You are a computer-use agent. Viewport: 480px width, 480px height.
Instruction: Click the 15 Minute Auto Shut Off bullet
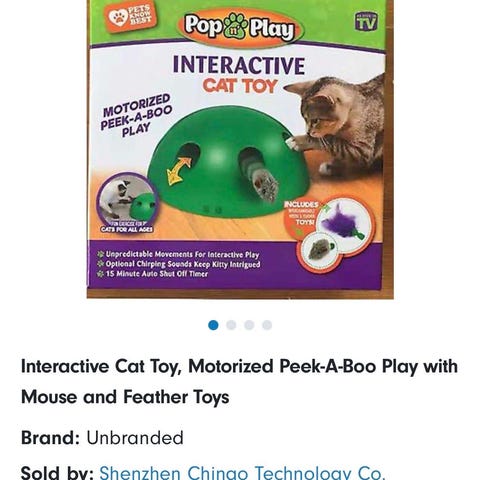[153, 274]
